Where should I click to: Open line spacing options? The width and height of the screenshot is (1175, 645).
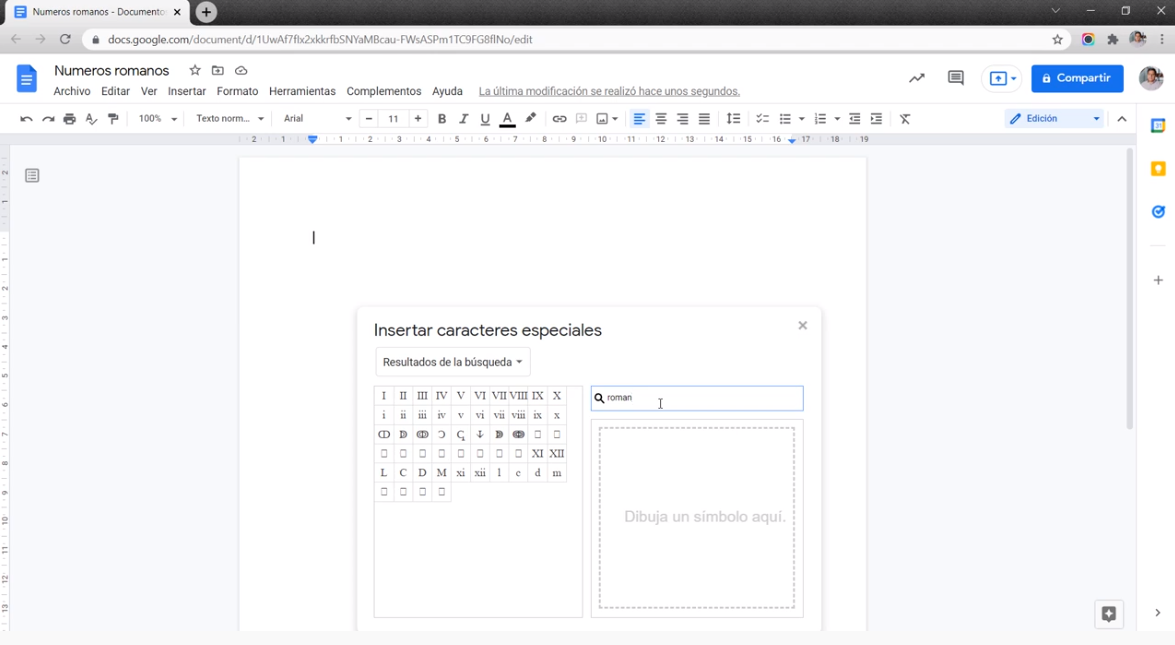[x=734, y=119]
